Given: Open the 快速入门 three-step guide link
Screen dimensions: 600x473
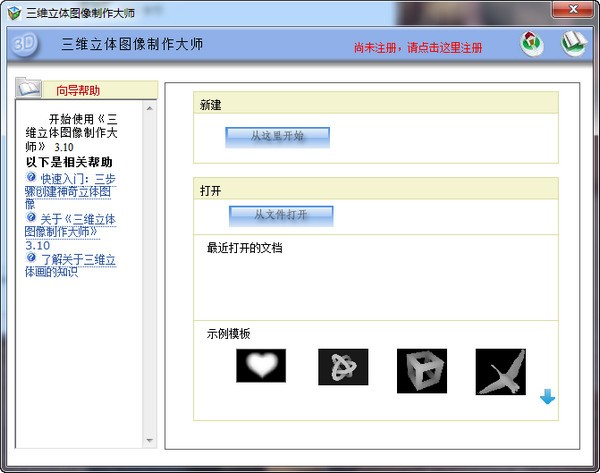Looking at the screenshot, I should (71, 191).
